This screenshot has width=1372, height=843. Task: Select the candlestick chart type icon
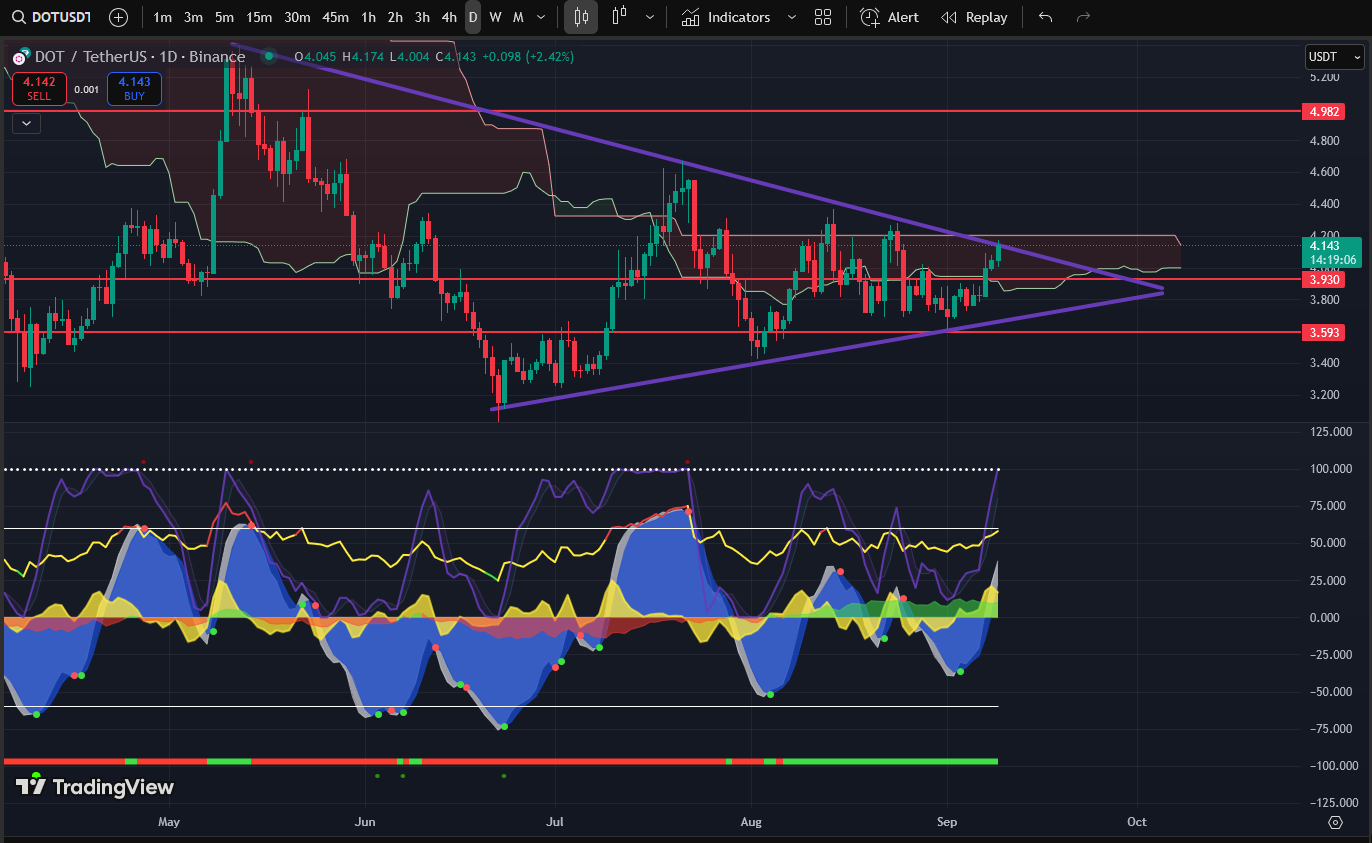pyautogui.click(x=580, y=17)
